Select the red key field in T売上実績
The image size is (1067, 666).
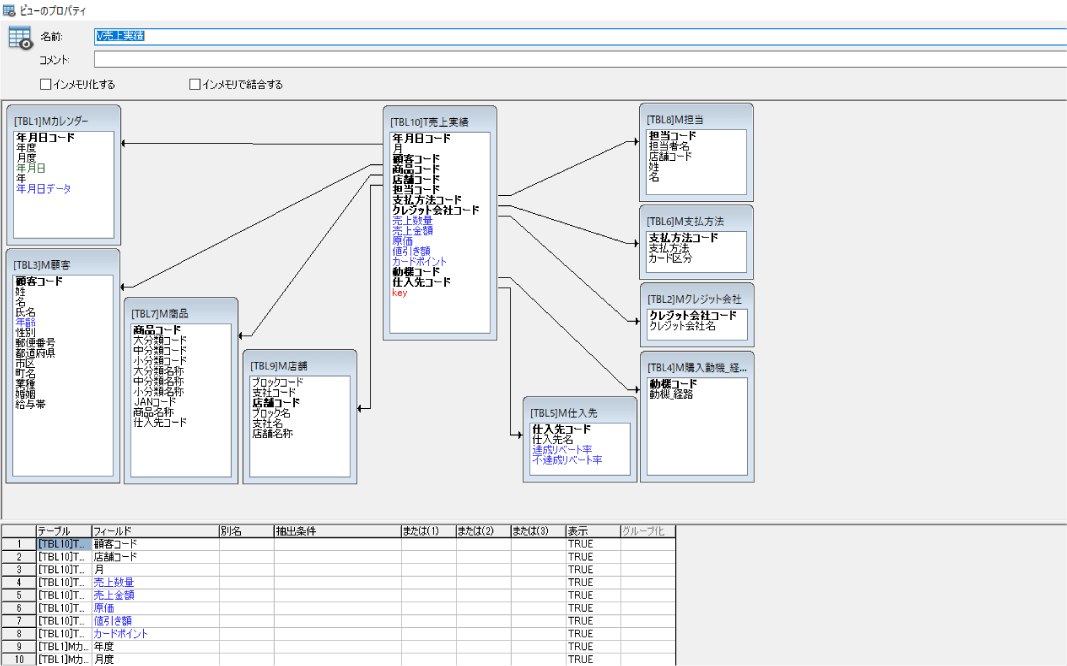(x=399, y=294)
